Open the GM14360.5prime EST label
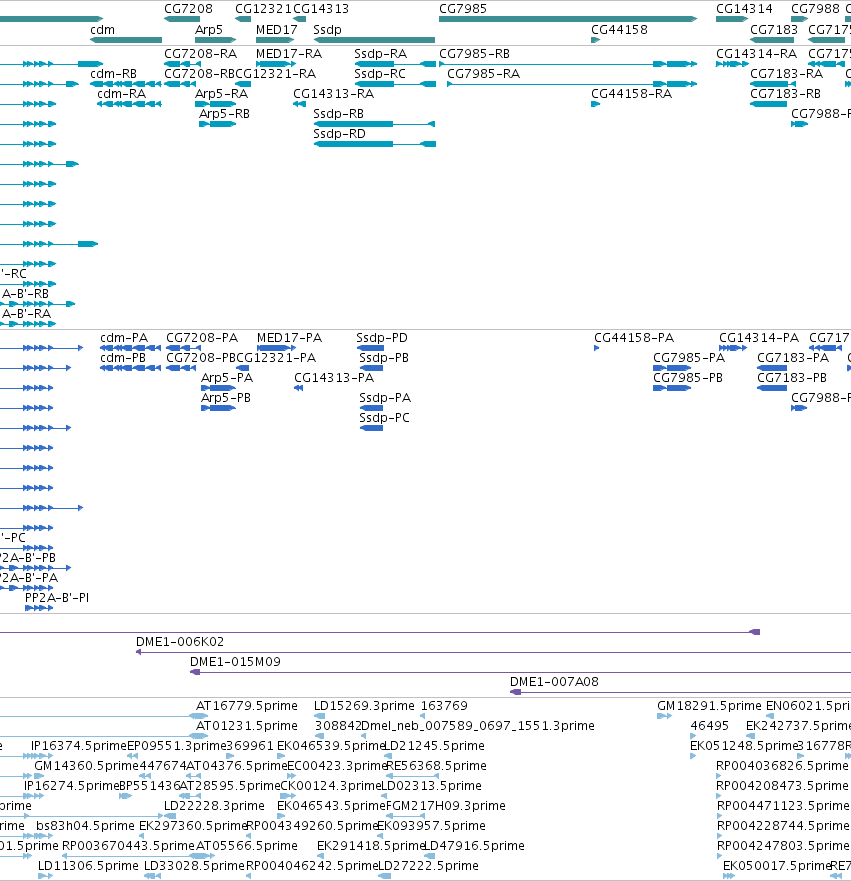Screen dimensions: 851x881 87,766
